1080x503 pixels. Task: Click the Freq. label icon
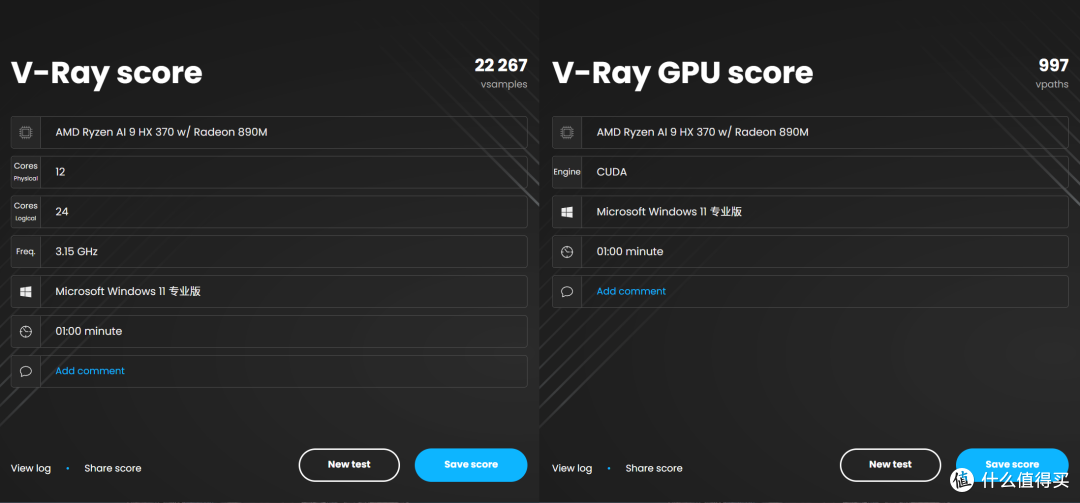(25, 252)
